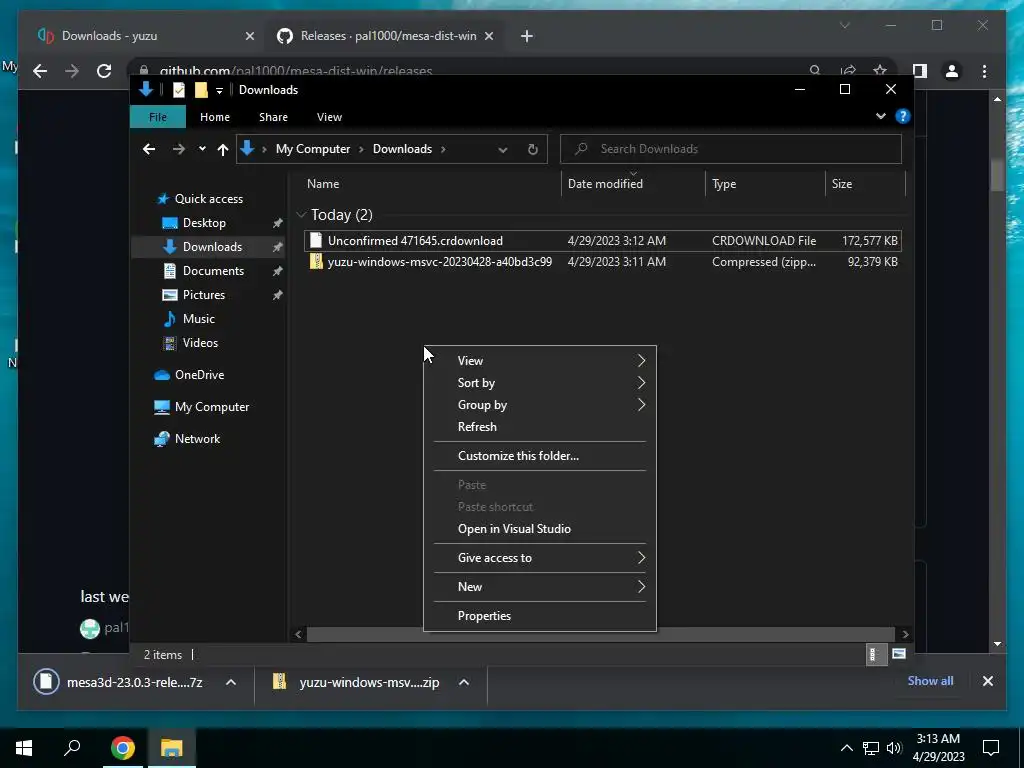Go up one folder level in Explorer

(x=223, y=149)
